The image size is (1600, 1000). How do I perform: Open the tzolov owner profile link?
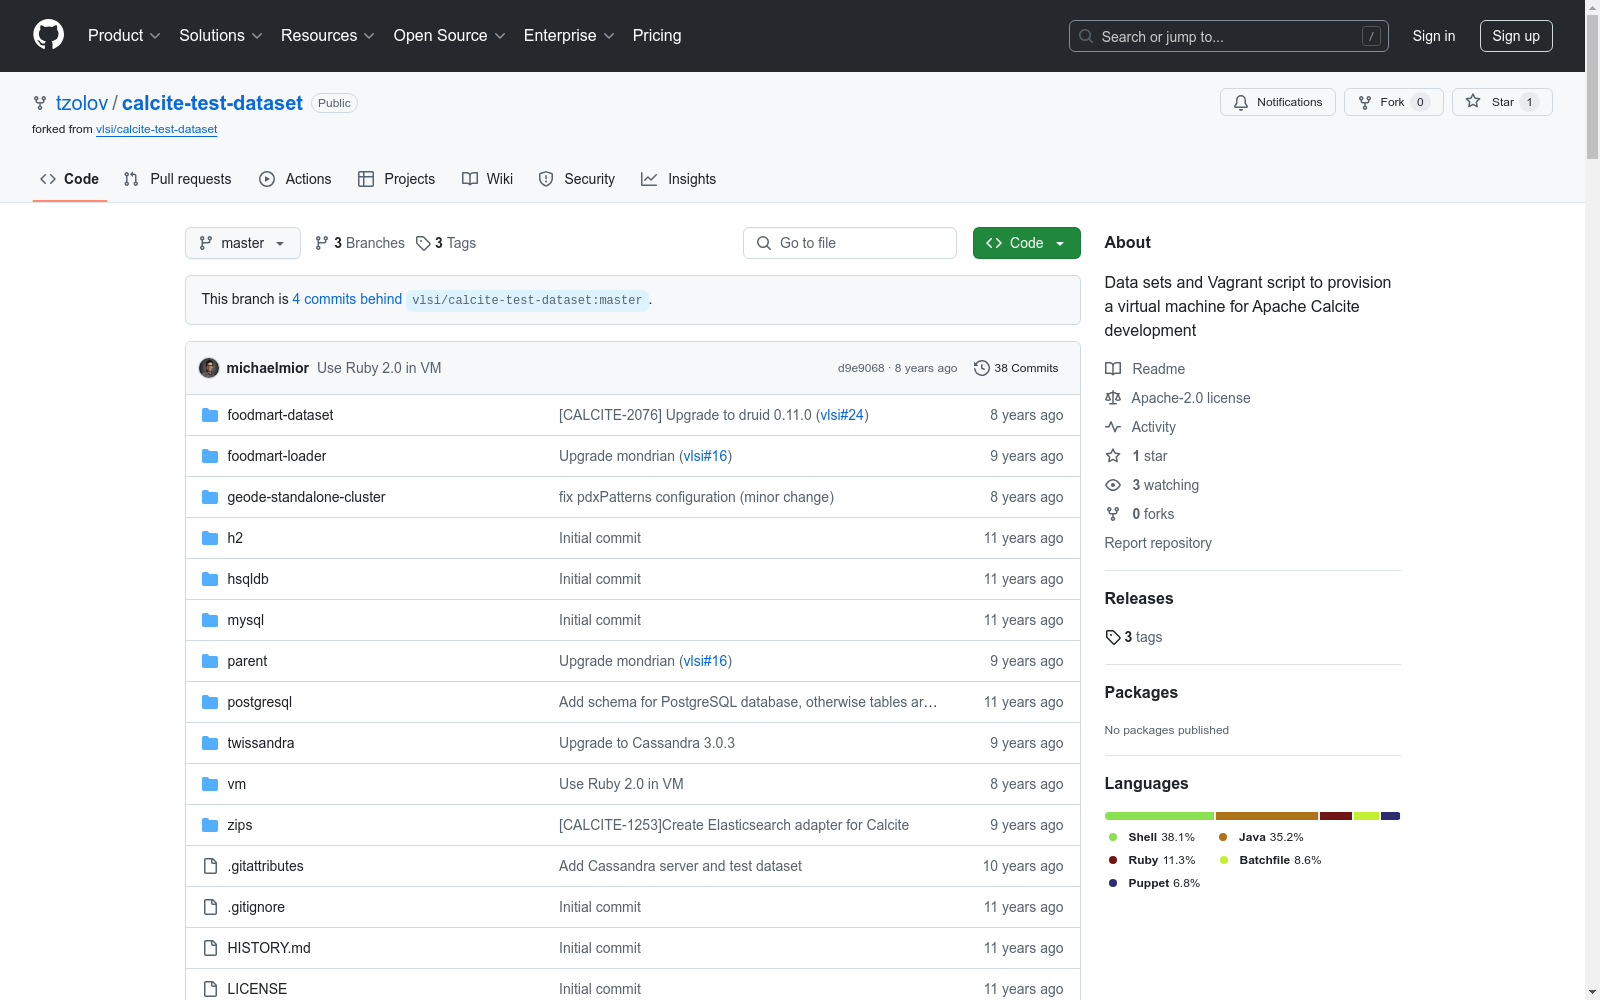[82, 103]
